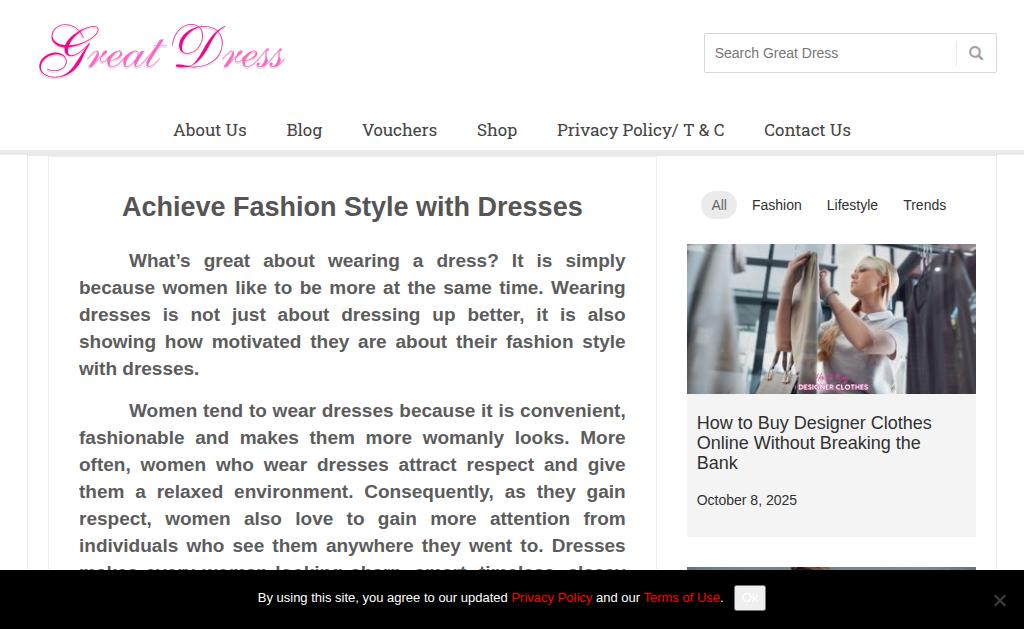Screen dimensions: 1024x629
Task: Focus the Search Great Dress field
Action: (x=830, y=53)
